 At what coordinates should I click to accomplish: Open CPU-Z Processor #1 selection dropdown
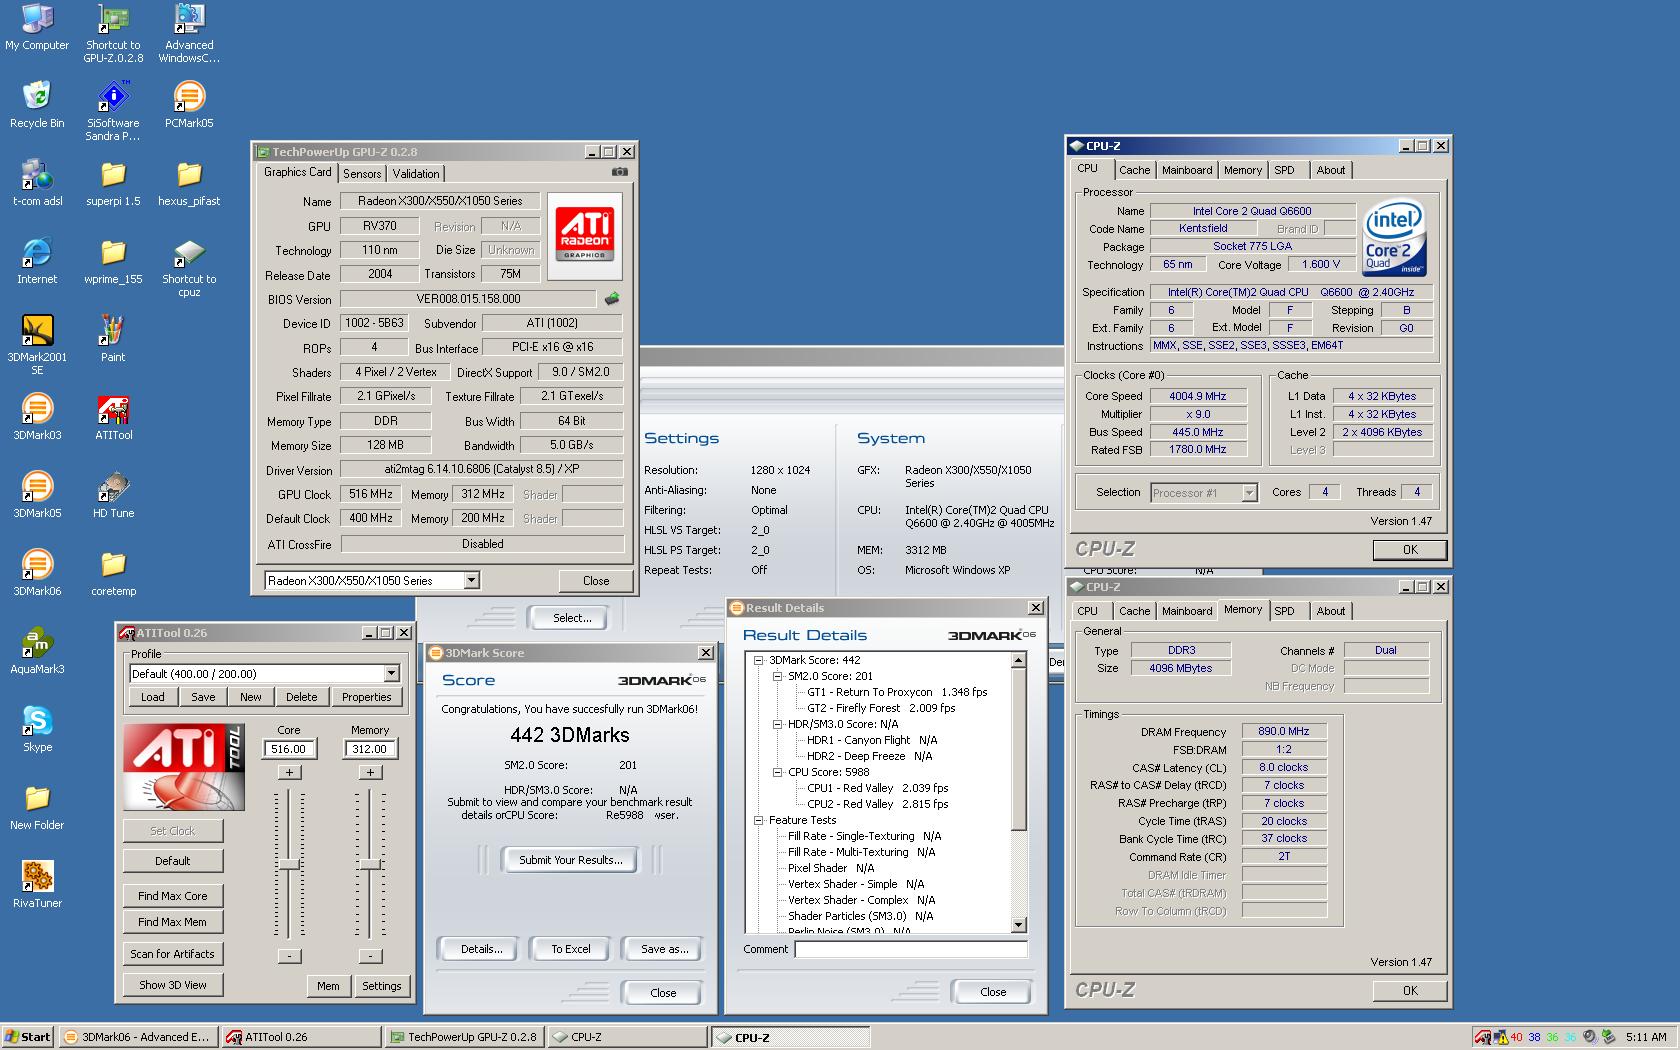[x=1249, y=492]
